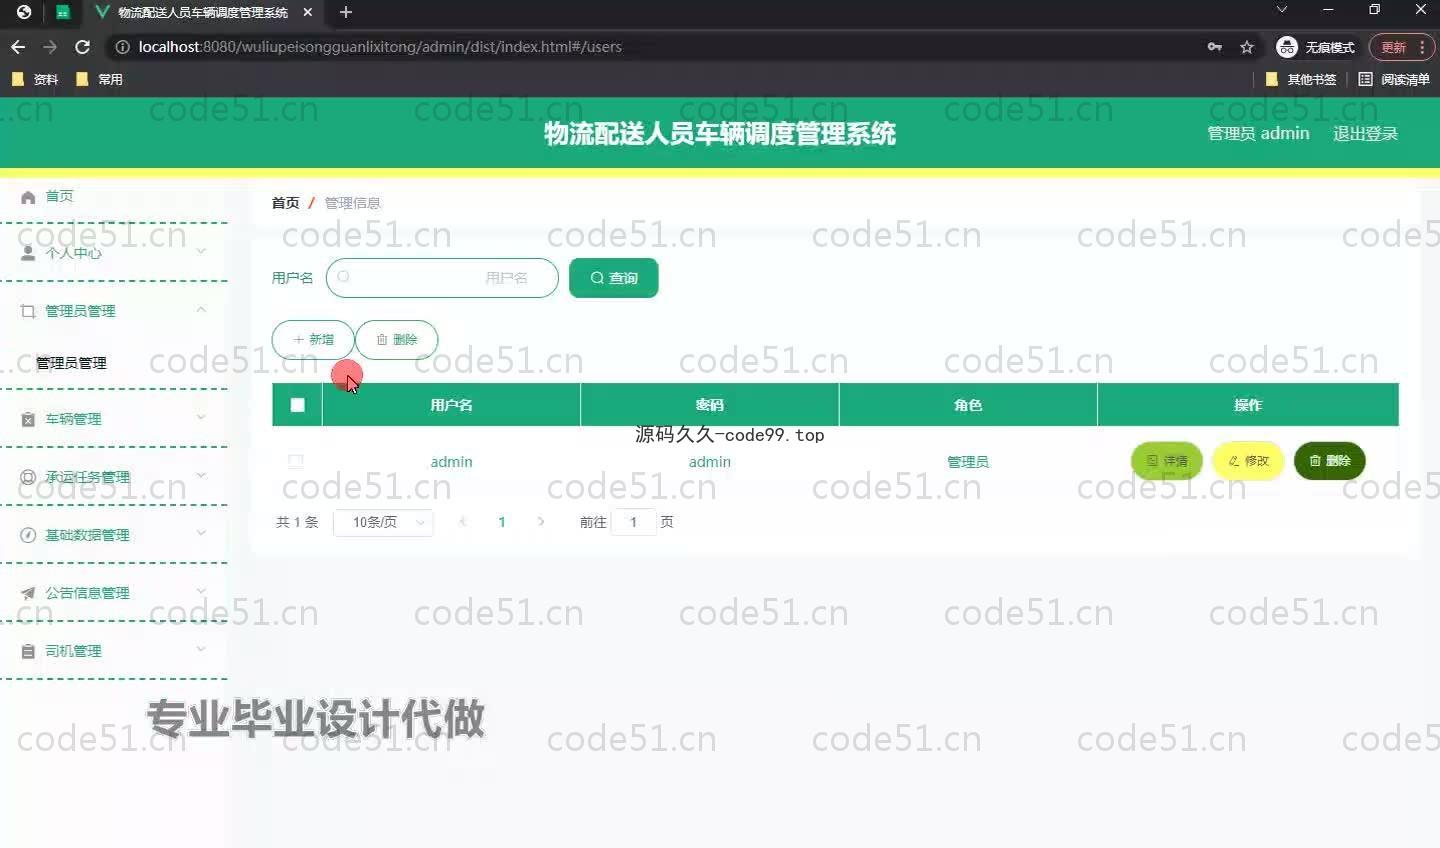Click 退出登录 to log out
1440x848 pixels.
coord(1365,133)
